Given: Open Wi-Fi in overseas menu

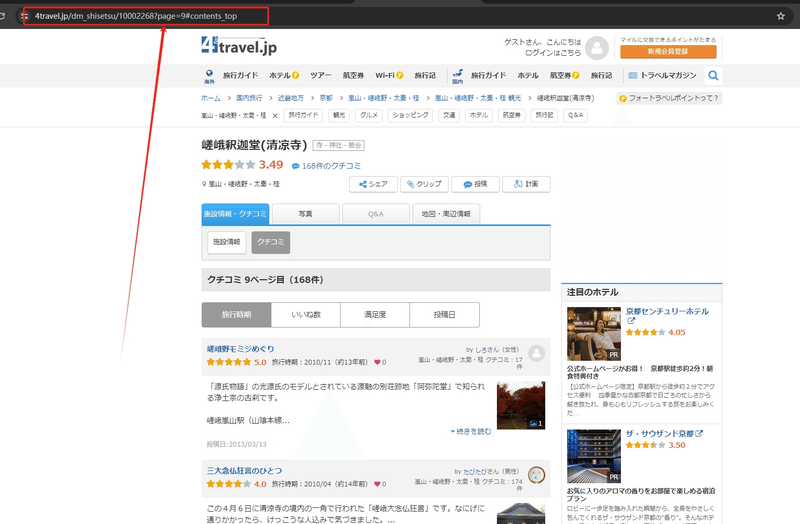Looking at the screenshot, I should (389, 76).
